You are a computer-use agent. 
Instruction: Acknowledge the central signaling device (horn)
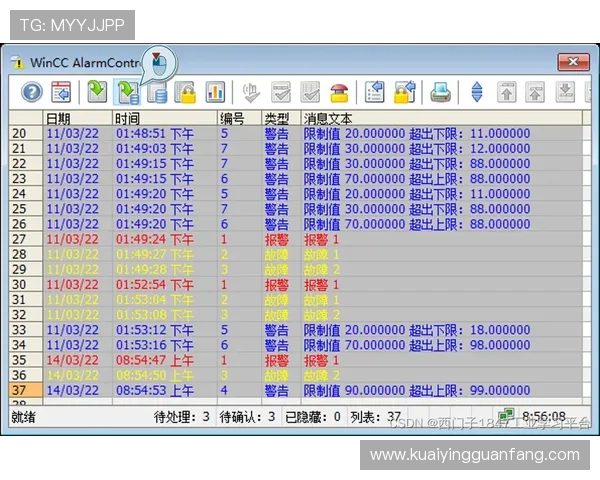coord(251,92)
